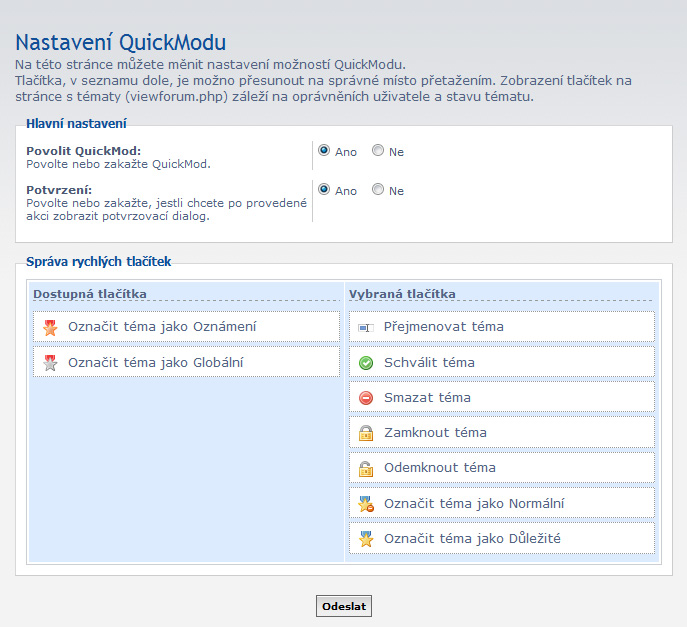Click the star icon for Normální topic
687x627 pixels.
[x=366, y=503]
